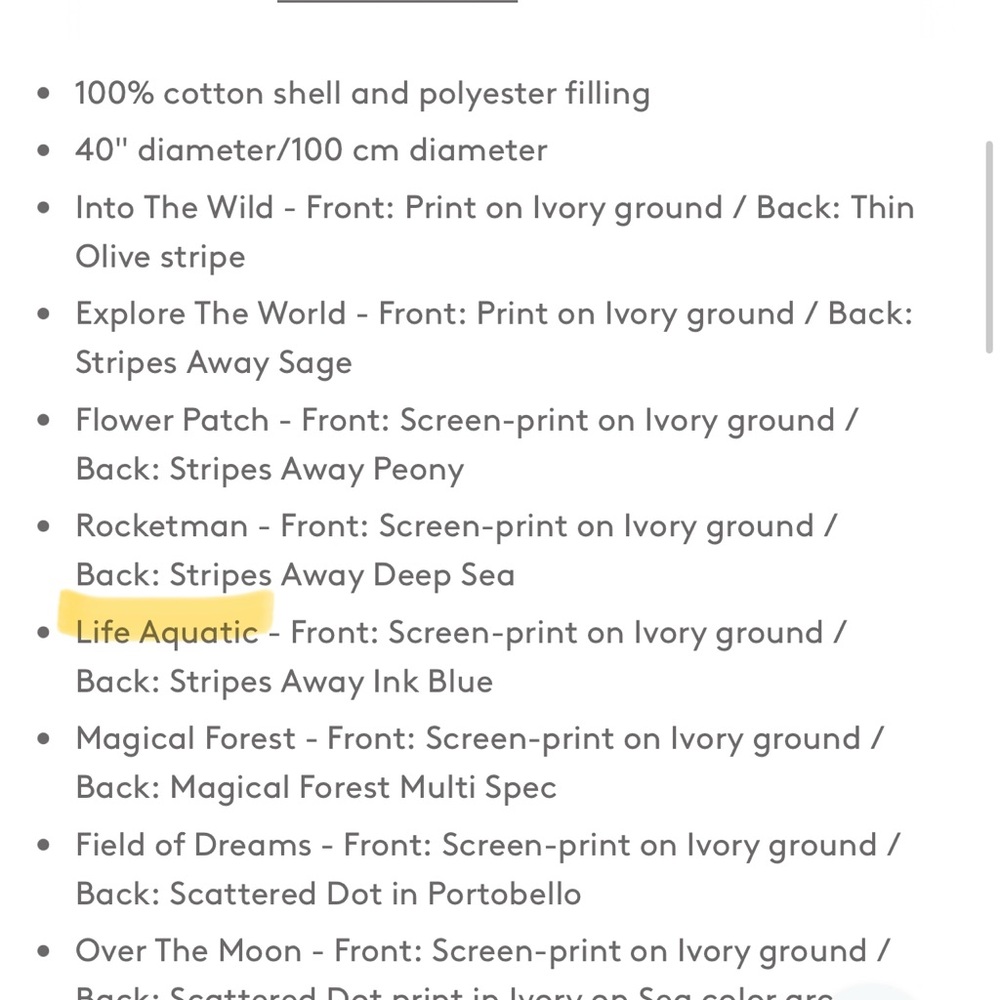Select the '40" diameter/100 cm diameter' text line
The image size is (1000, 1000).
(x=311, y=151)
